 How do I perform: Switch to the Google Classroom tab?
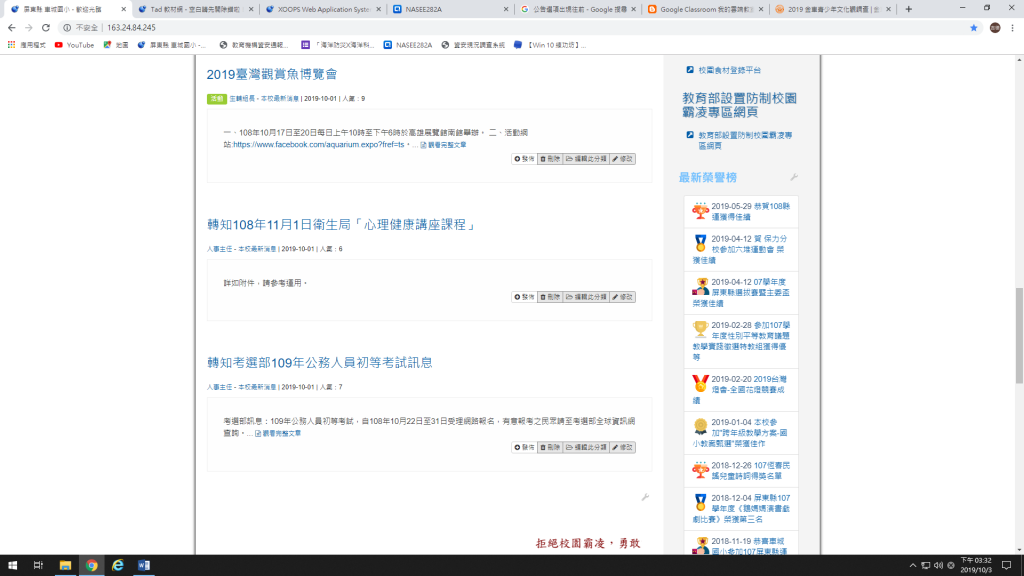point(706,9)
